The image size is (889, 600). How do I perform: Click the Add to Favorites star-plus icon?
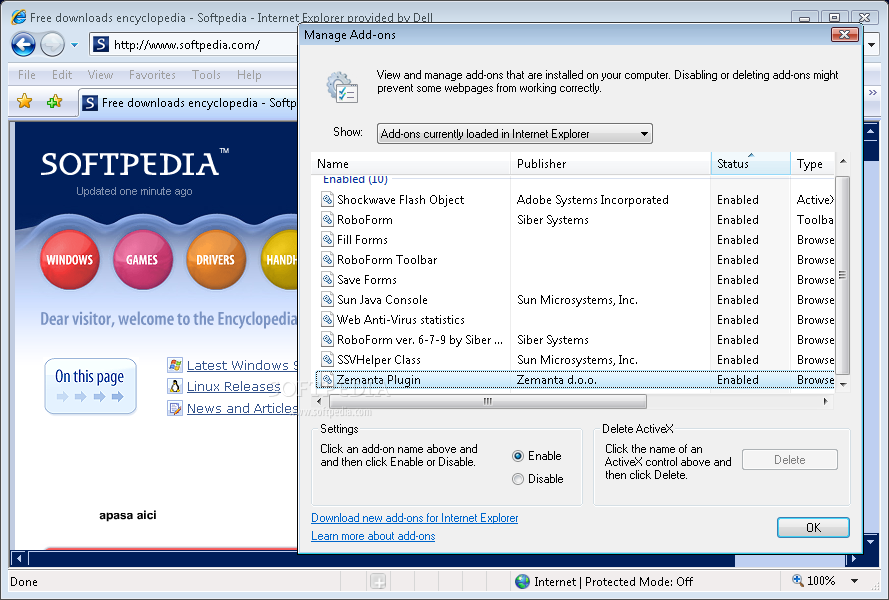[54, 102]
